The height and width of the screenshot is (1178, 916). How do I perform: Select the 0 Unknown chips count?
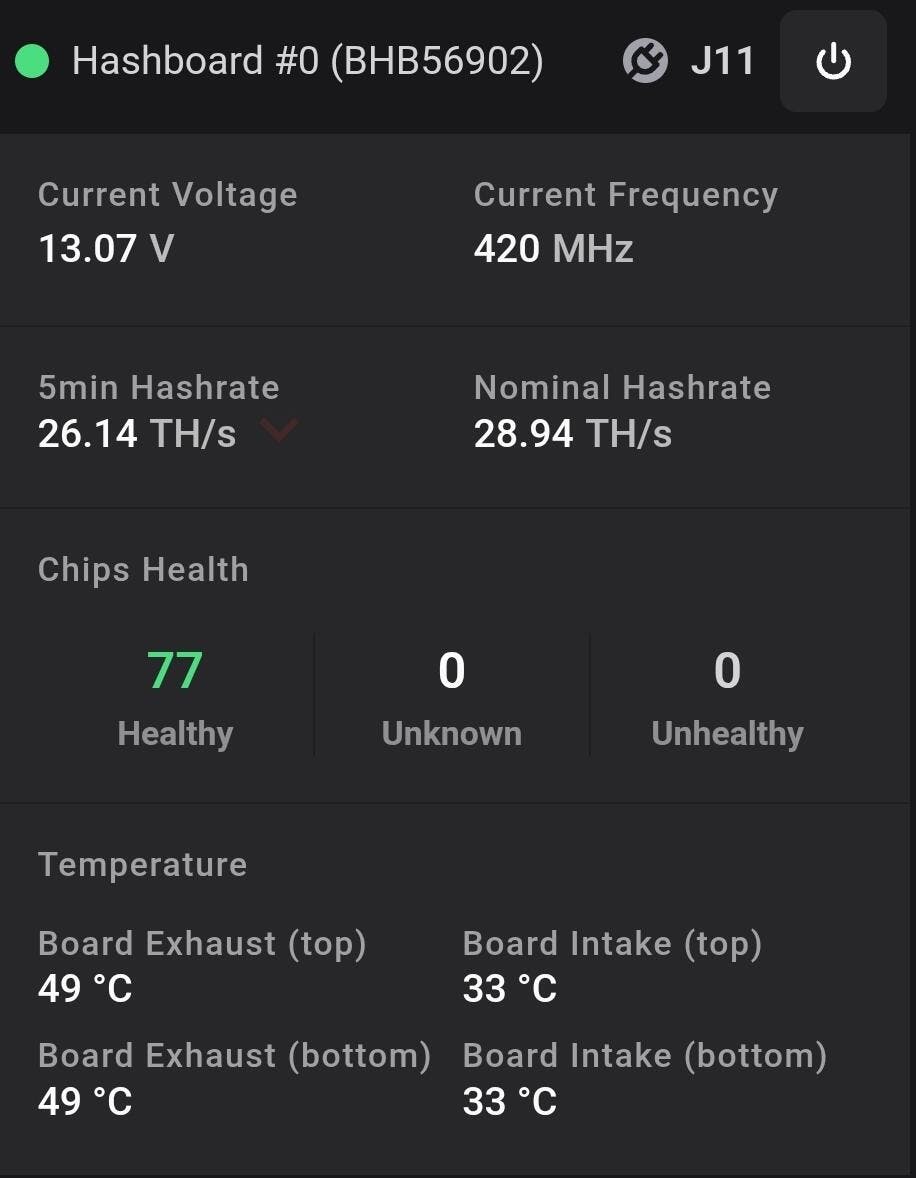pyautogui.click(x=452, y=671)
